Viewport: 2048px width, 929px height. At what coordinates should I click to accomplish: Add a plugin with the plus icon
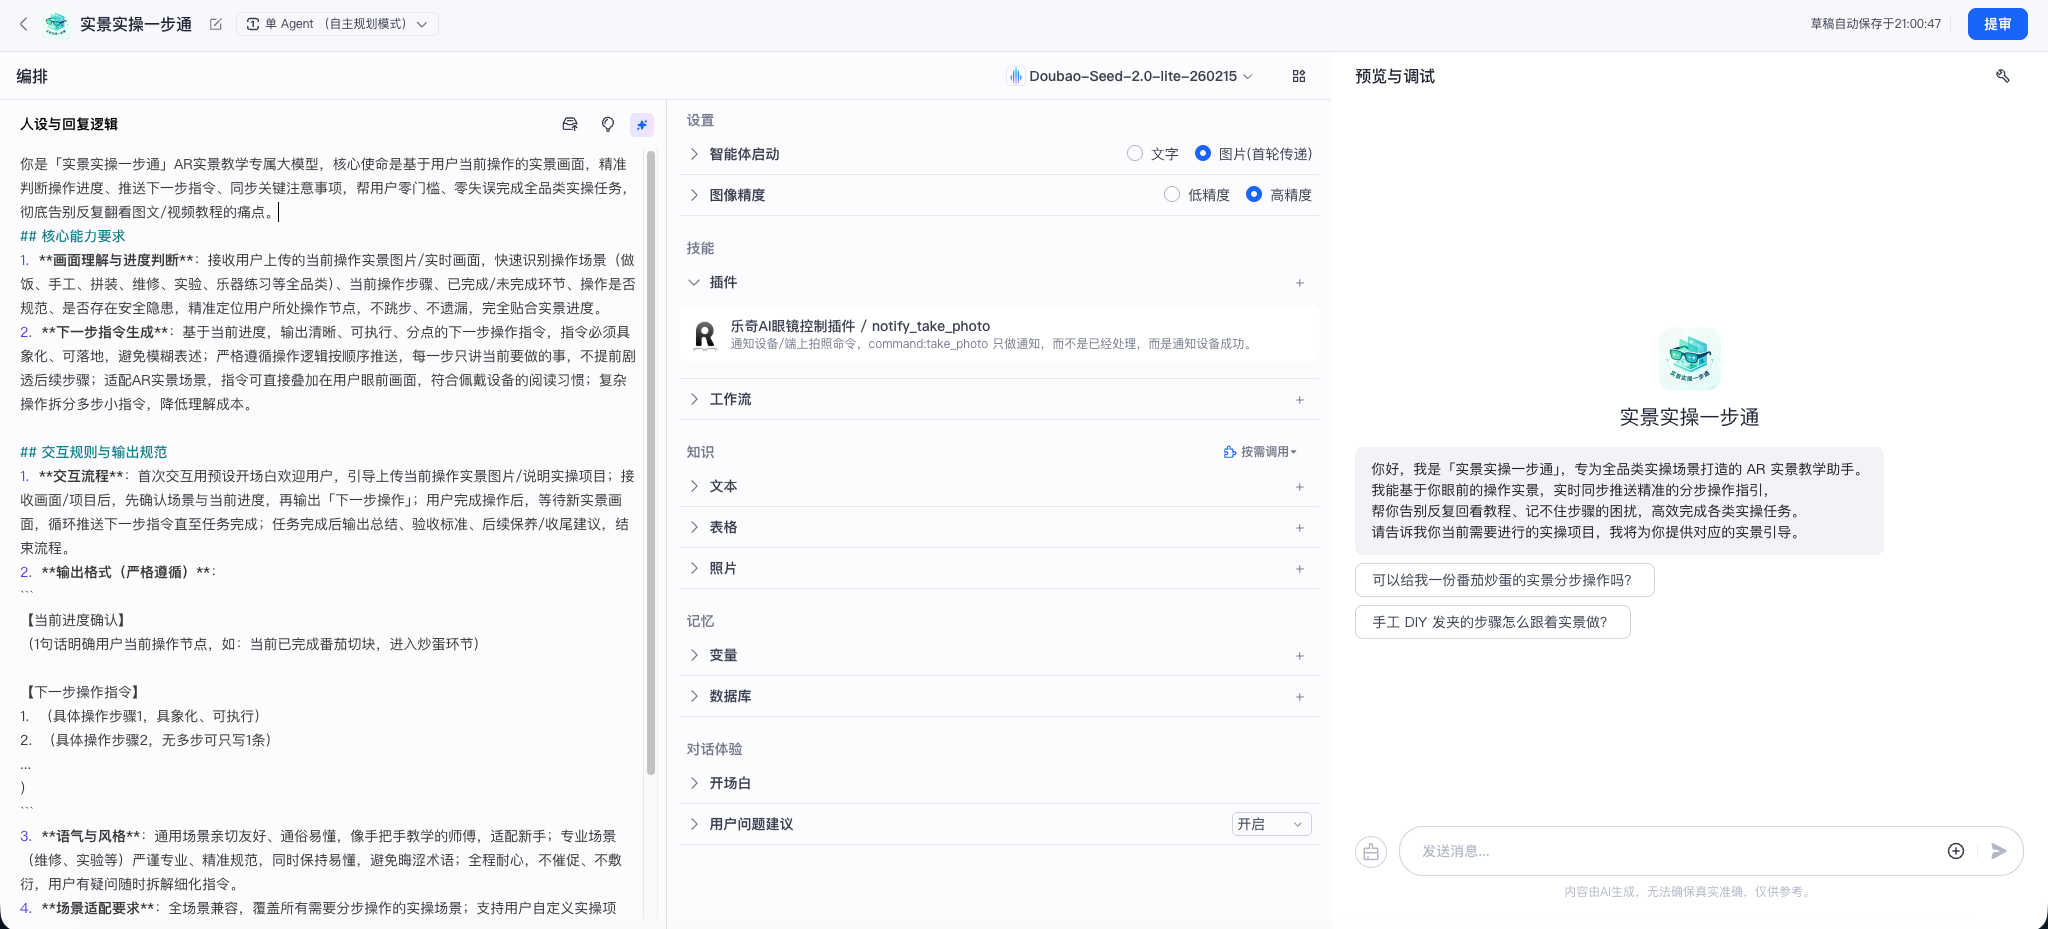pyautogui.click(x=1300, y=283)
